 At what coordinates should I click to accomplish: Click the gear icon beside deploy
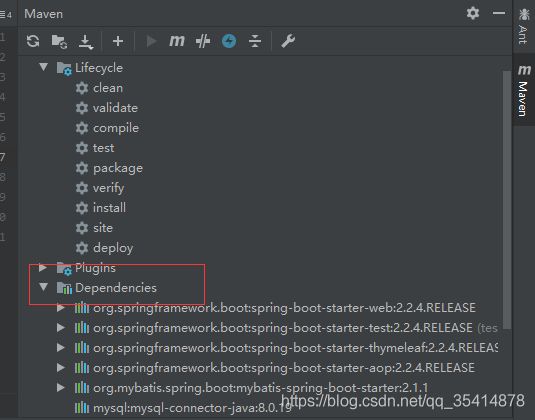click(82, 248)
